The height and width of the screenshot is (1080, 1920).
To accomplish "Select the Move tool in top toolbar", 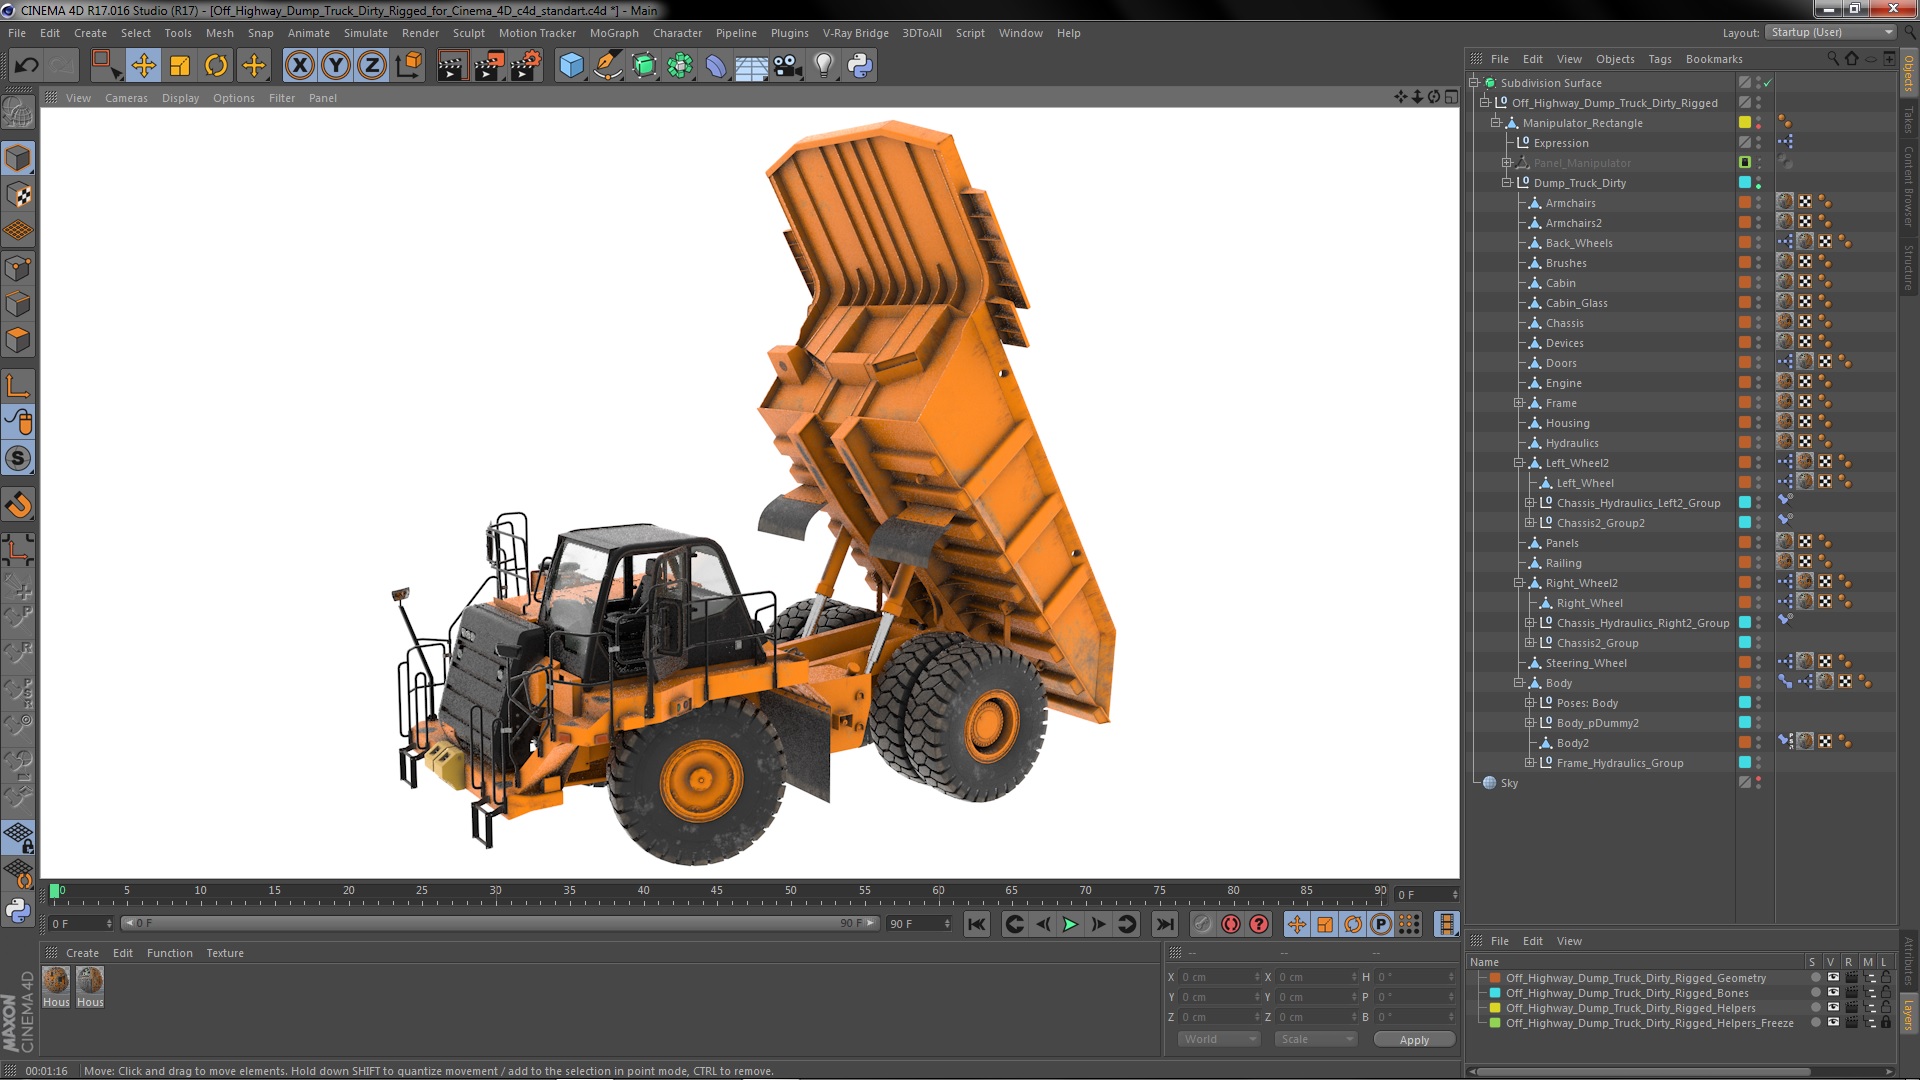I will (143, 66).
